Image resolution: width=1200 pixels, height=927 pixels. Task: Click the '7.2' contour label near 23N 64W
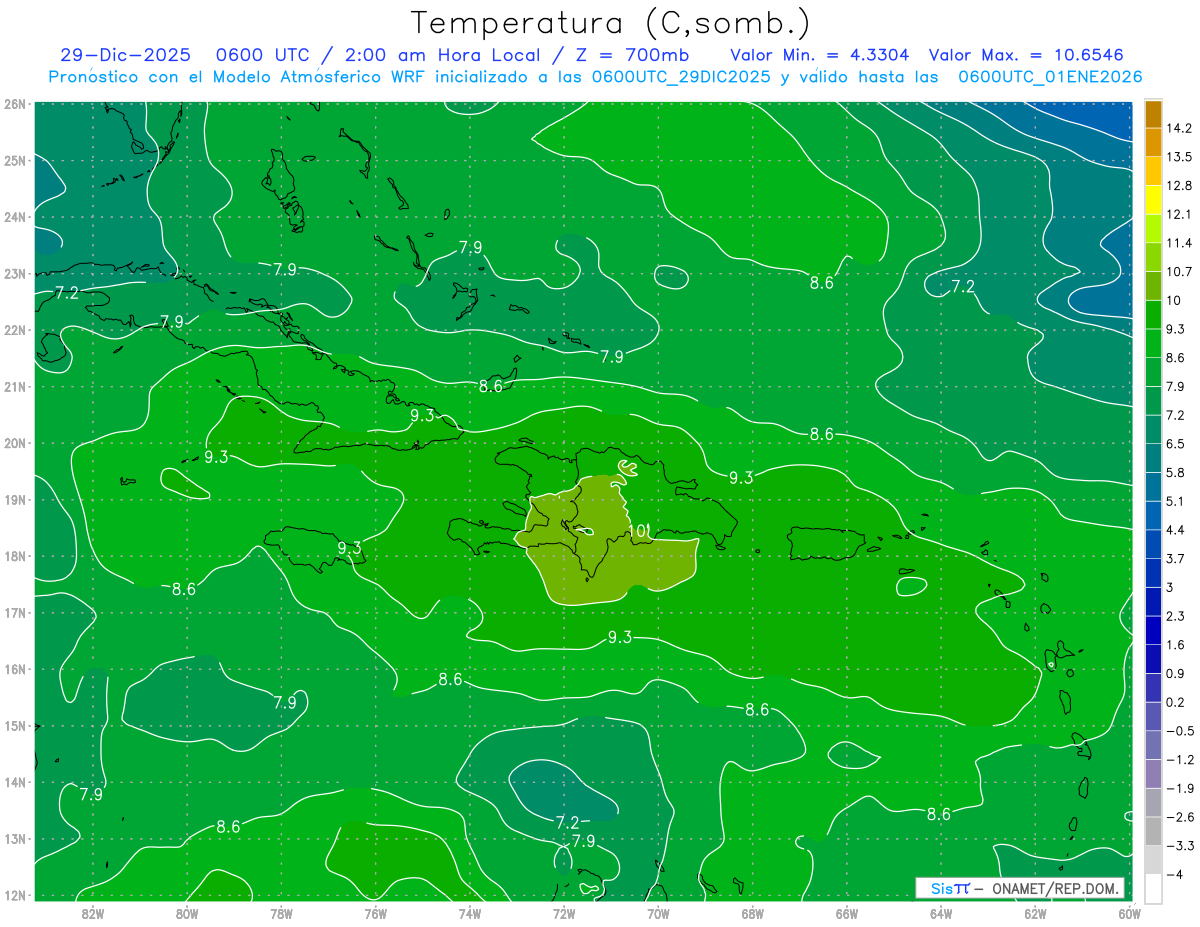tap(962, 287)
